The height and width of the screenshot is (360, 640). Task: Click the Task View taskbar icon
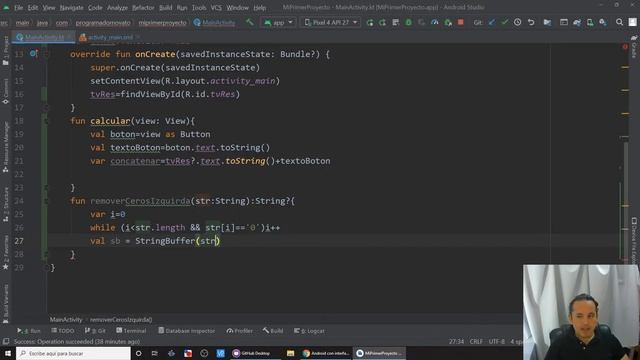(x=155, y=353)
